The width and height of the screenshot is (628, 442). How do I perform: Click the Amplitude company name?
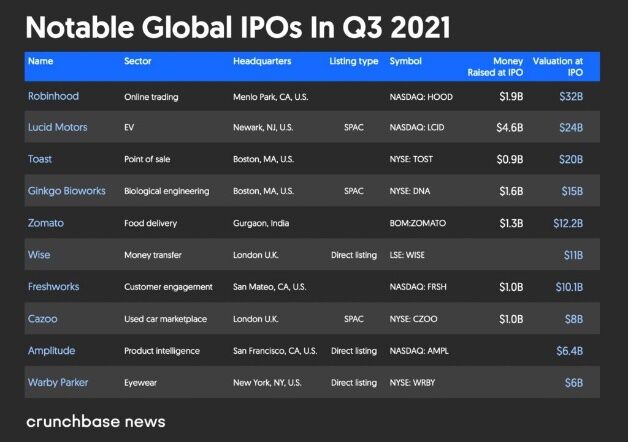click(52, 351)
